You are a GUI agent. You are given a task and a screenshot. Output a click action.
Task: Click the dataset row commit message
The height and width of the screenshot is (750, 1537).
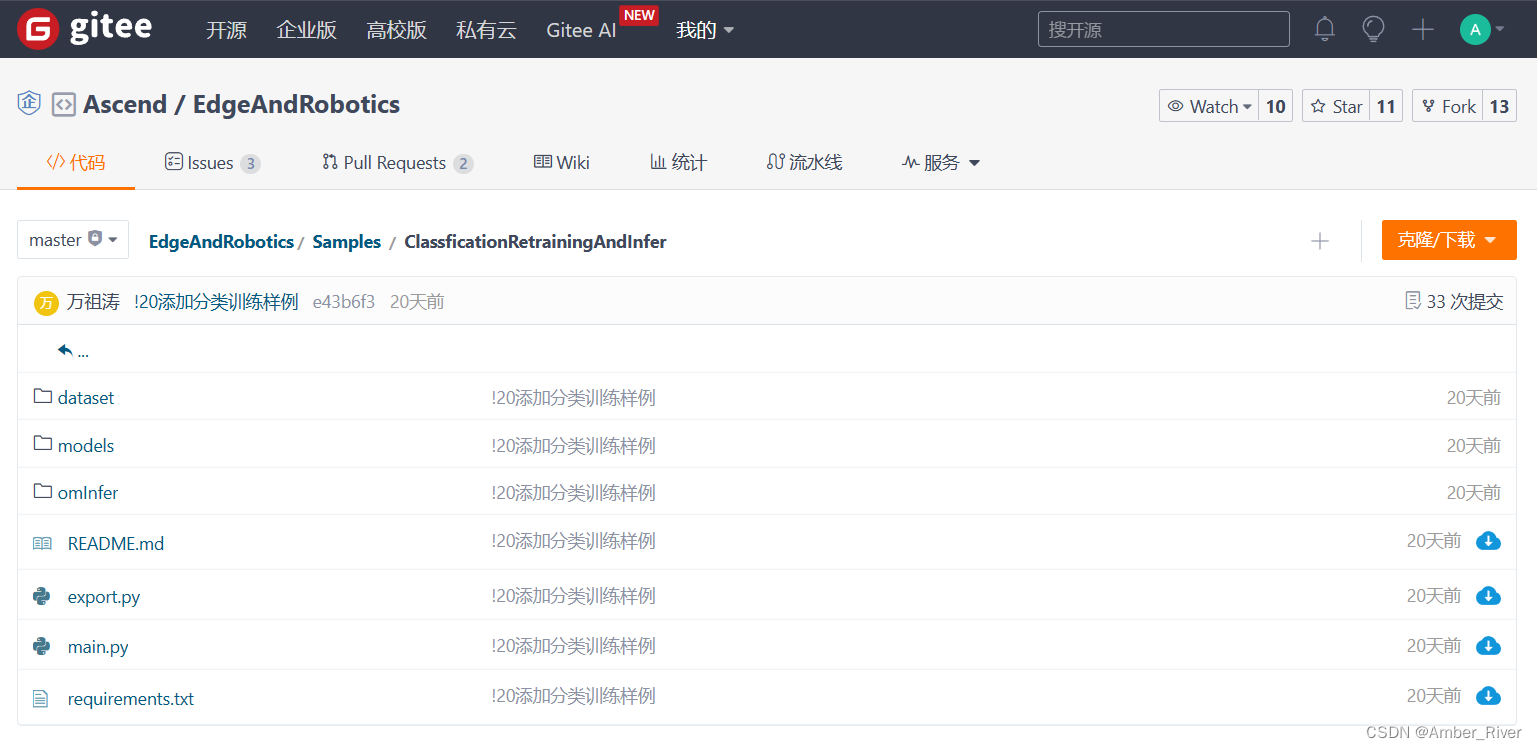click(573, 397)
